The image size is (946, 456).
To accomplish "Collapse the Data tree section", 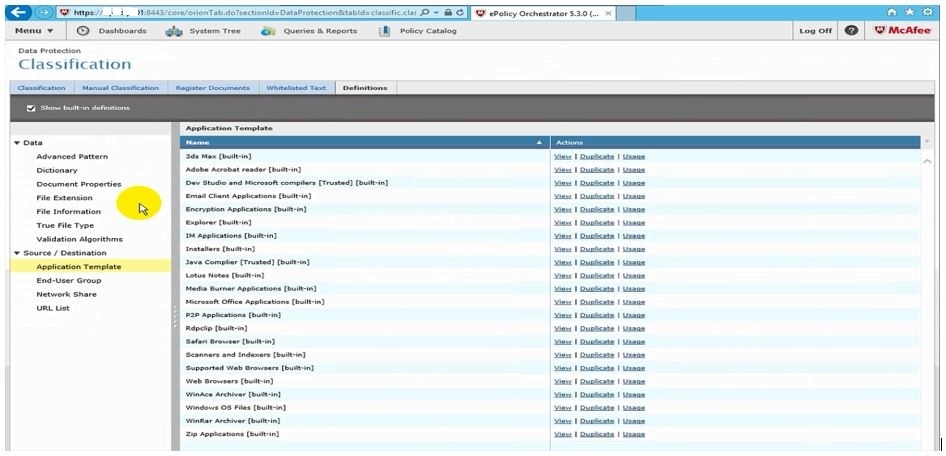I will [x=17, y=143].
